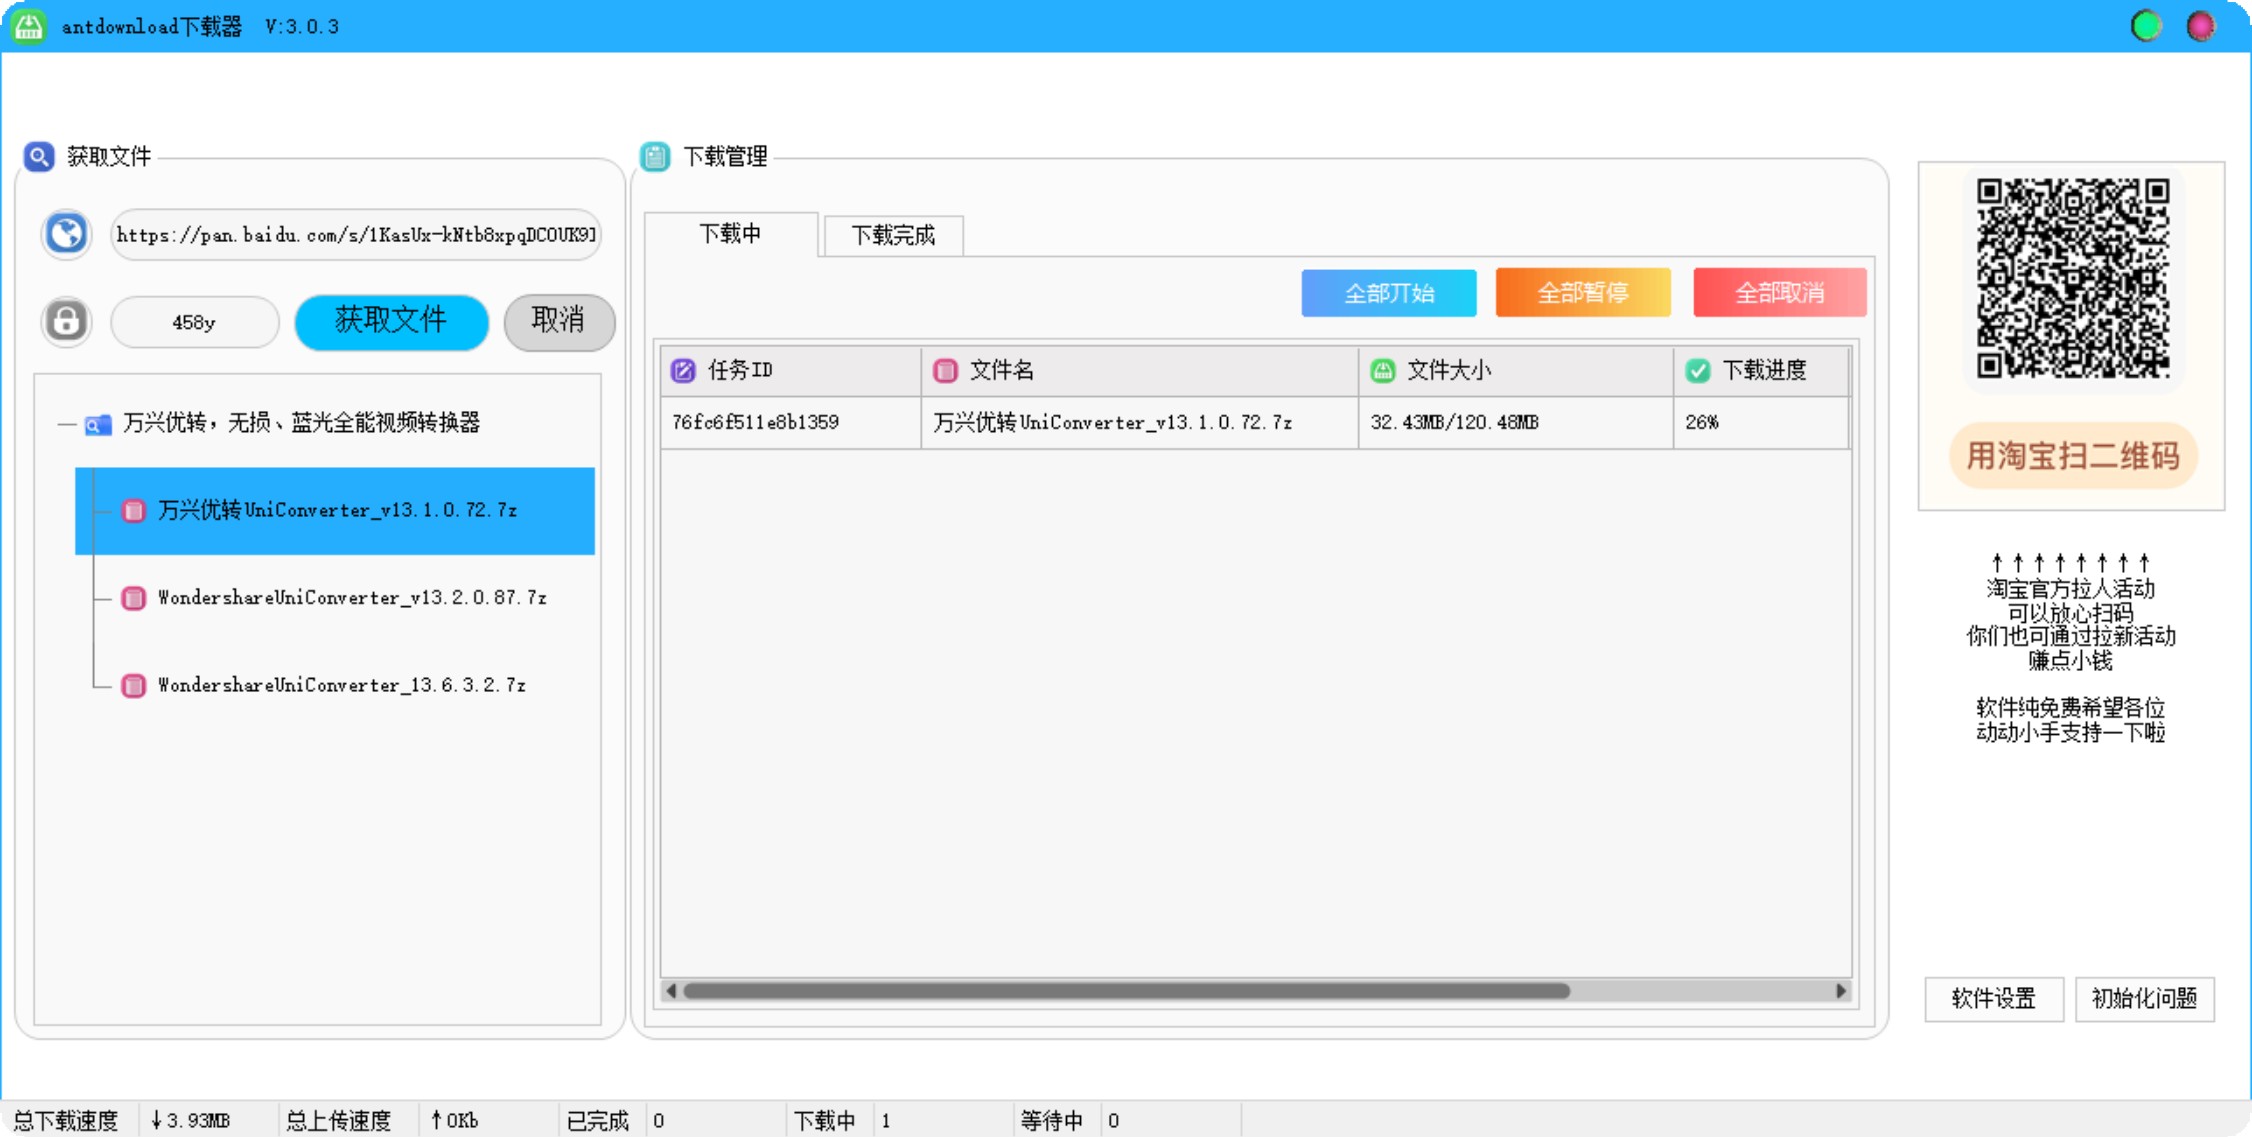Click the green circle window button

point(2146,26)
